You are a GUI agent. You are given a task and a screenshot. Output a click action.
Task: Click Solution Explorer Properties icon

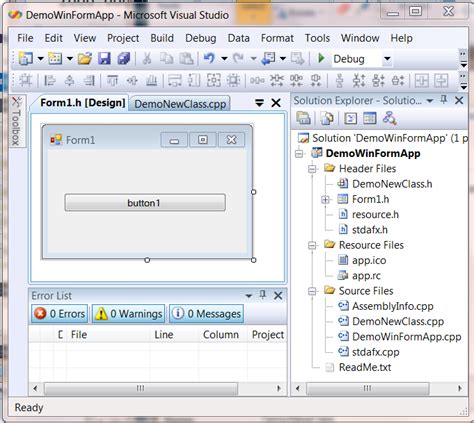pyautogui.click(x=303, y=118)
